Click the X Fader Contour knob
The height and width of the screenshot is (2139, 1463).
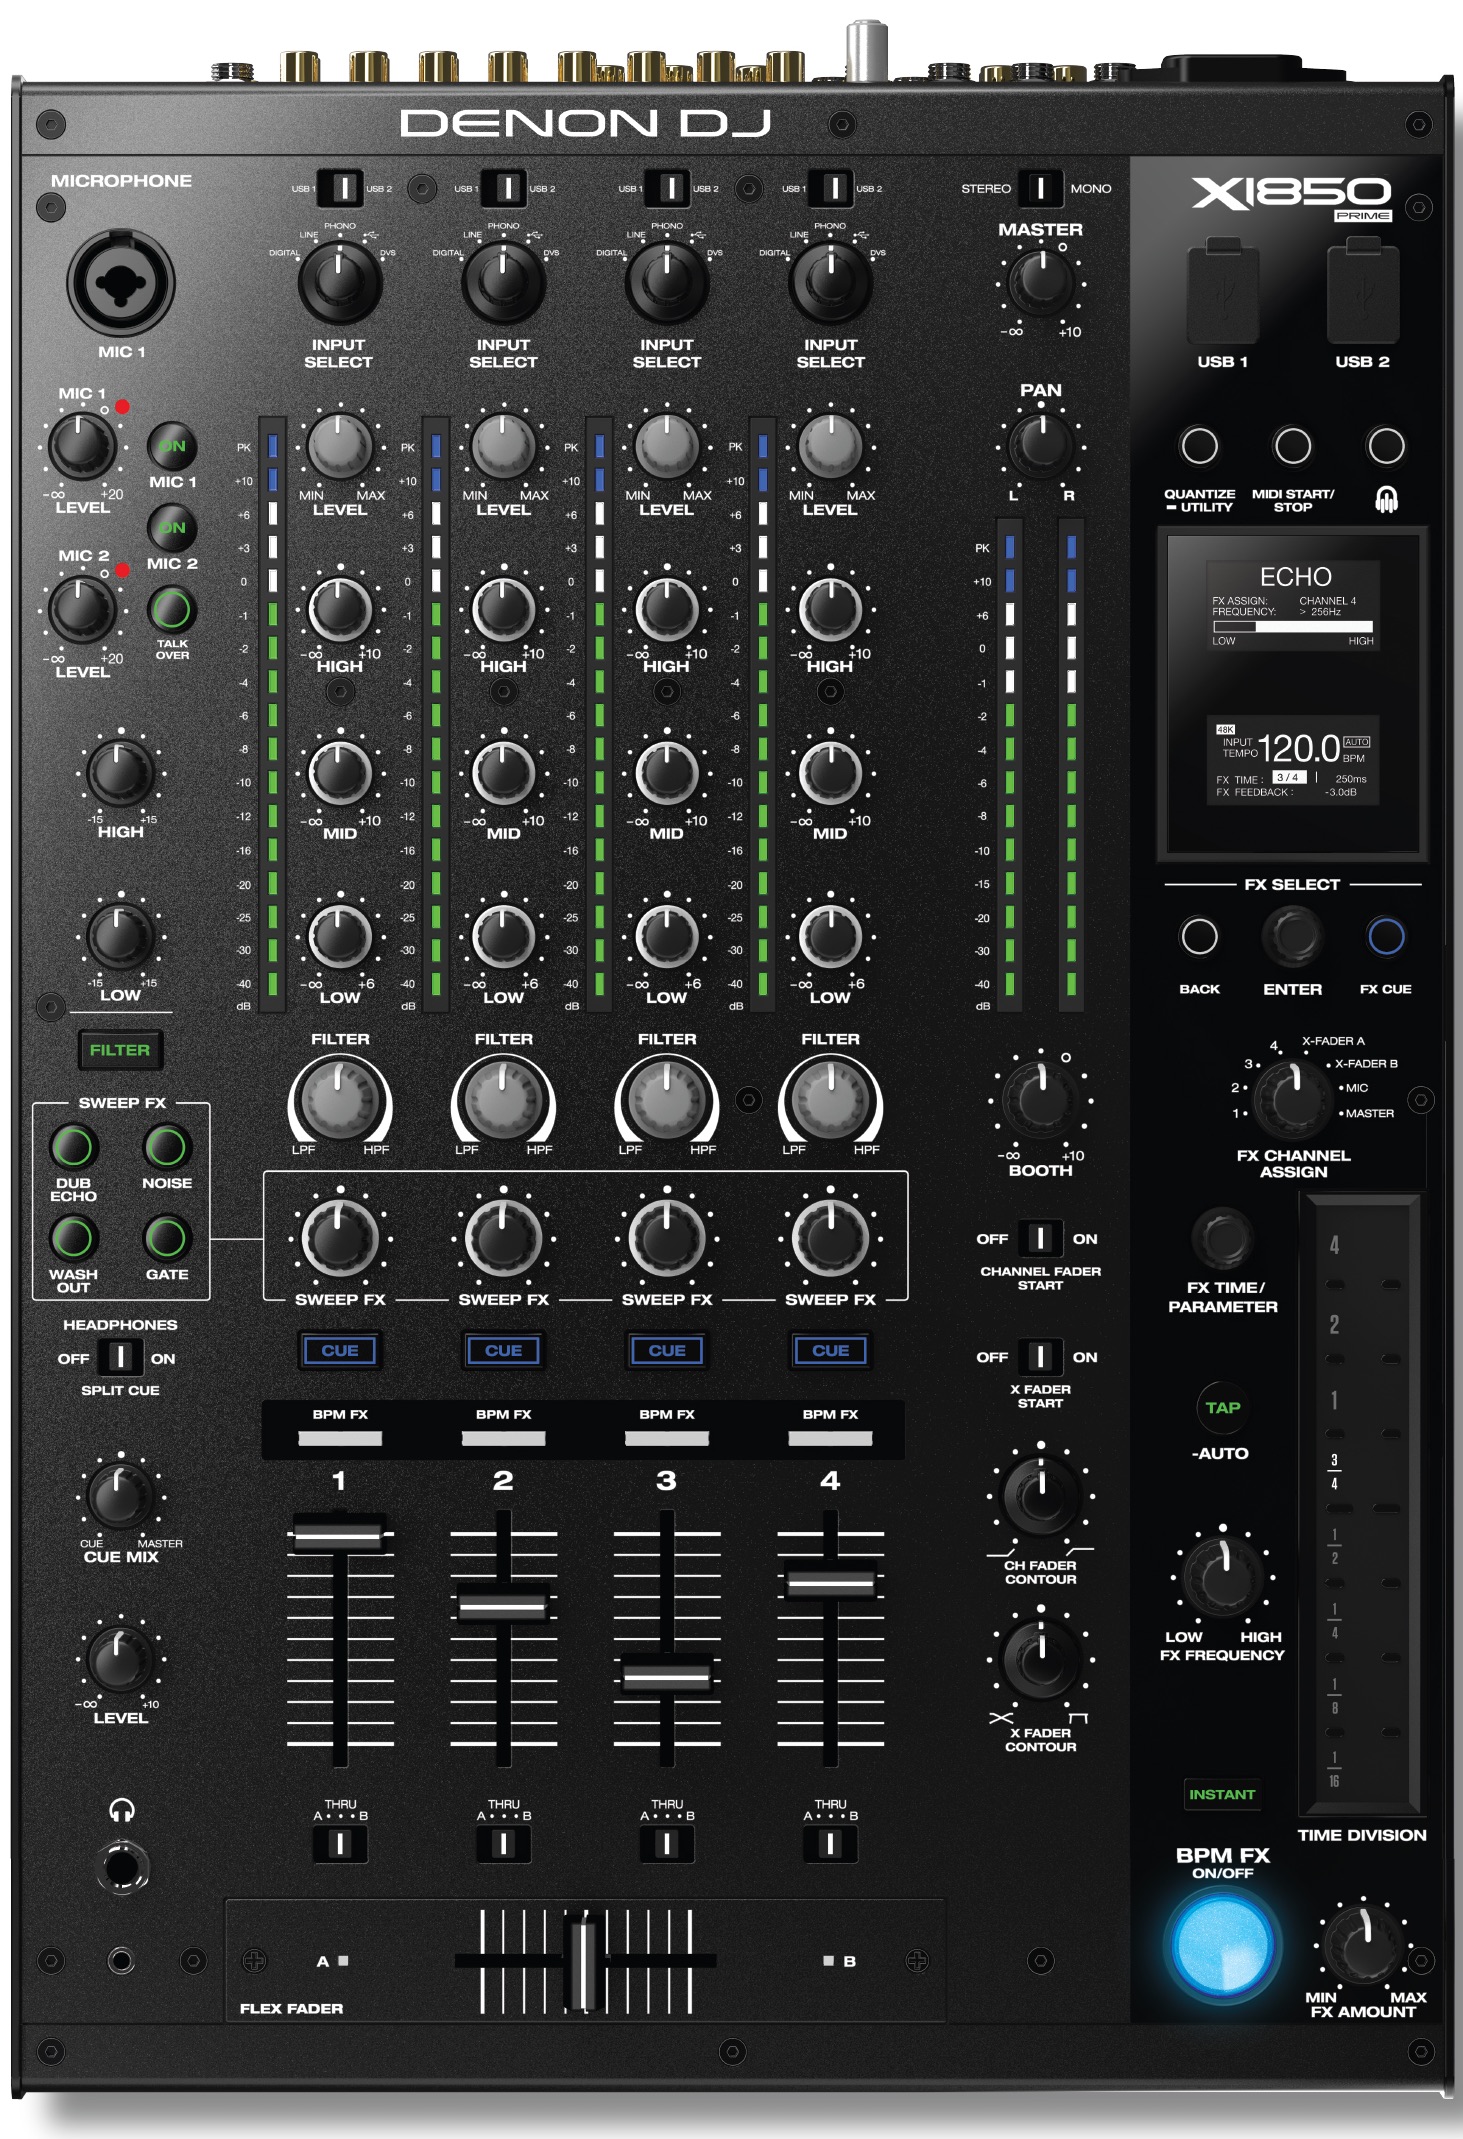[x=1041, y=1659]
